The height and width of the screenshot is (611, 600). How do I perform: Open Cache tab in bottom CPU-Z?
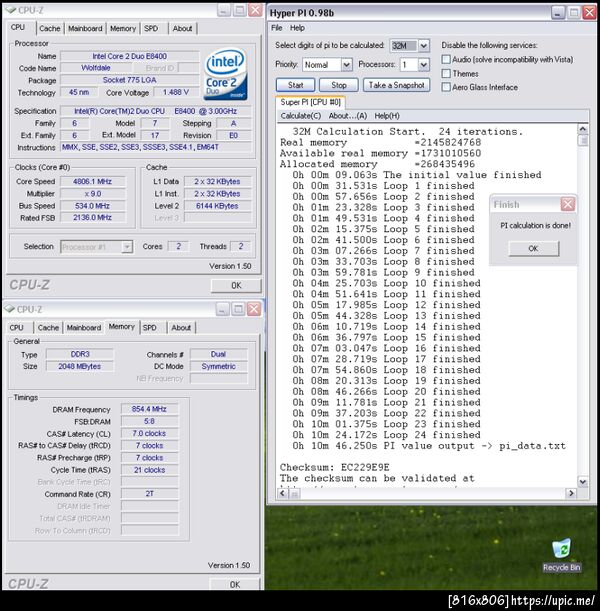(48, 328)
